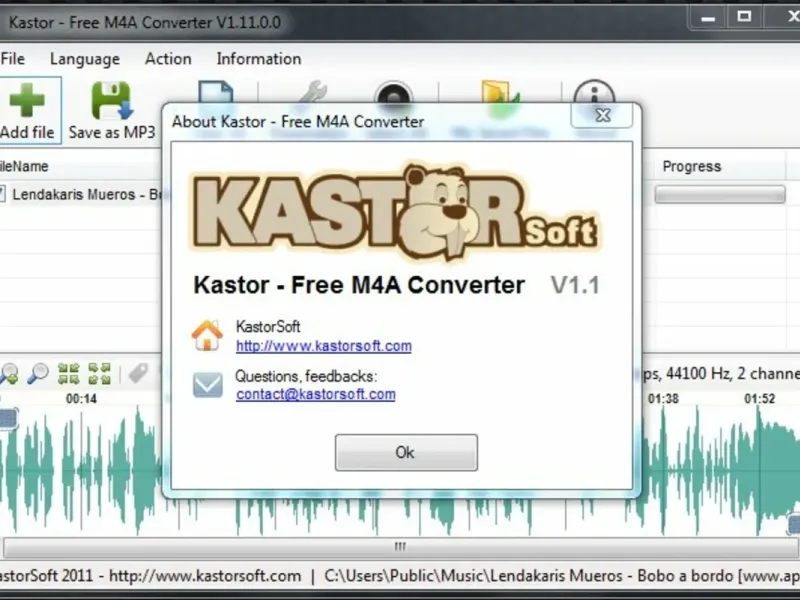The image size is (800, 600).
Task: Select the Lendakaris Mueros file row
Action: point(82,194)
